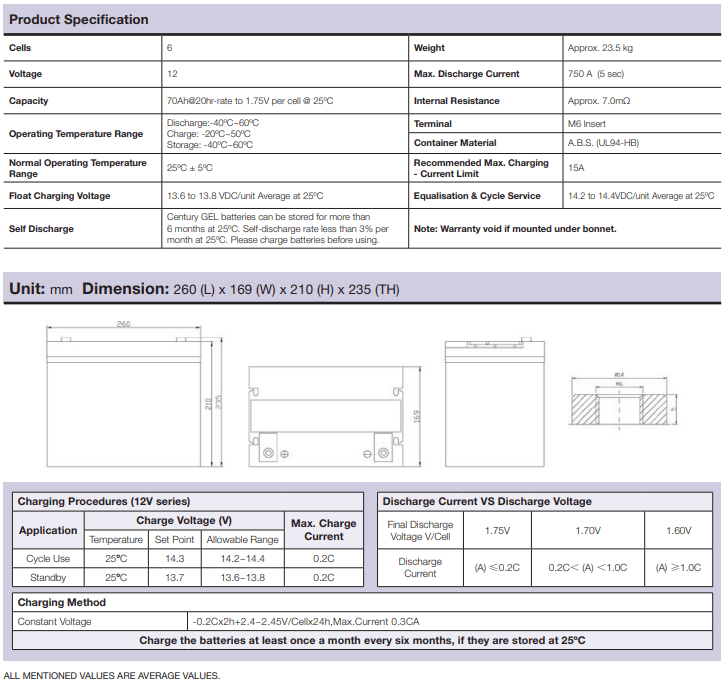726x683 pixels.
Task: Click the warranty void note text
Action: click(x=515, y=229)
